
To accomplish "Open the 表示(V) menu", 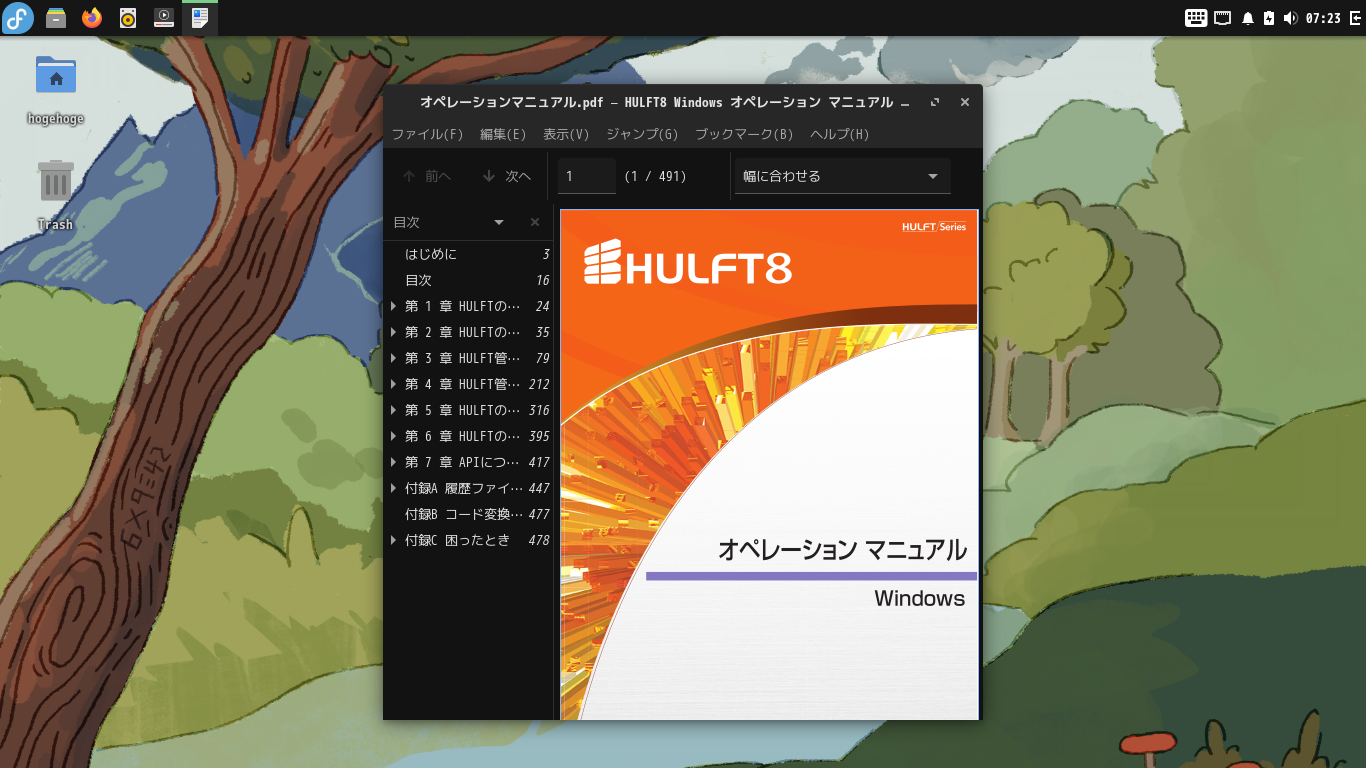I will [x=566, y=134].
